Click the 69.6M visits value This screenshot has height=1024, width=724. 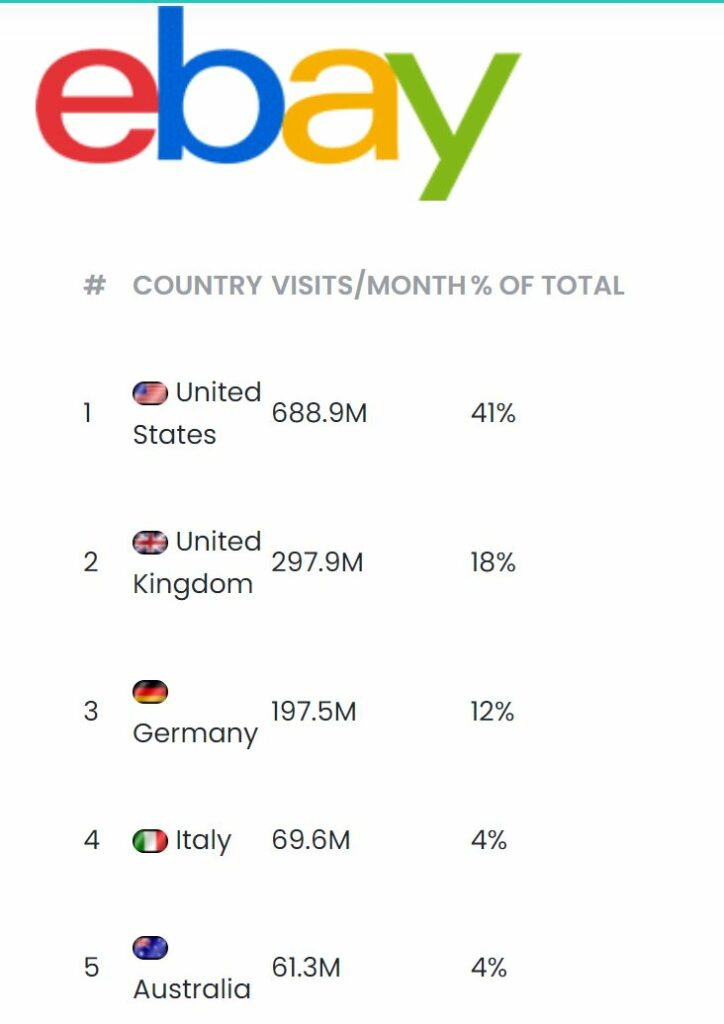click(x=311, y=840)
